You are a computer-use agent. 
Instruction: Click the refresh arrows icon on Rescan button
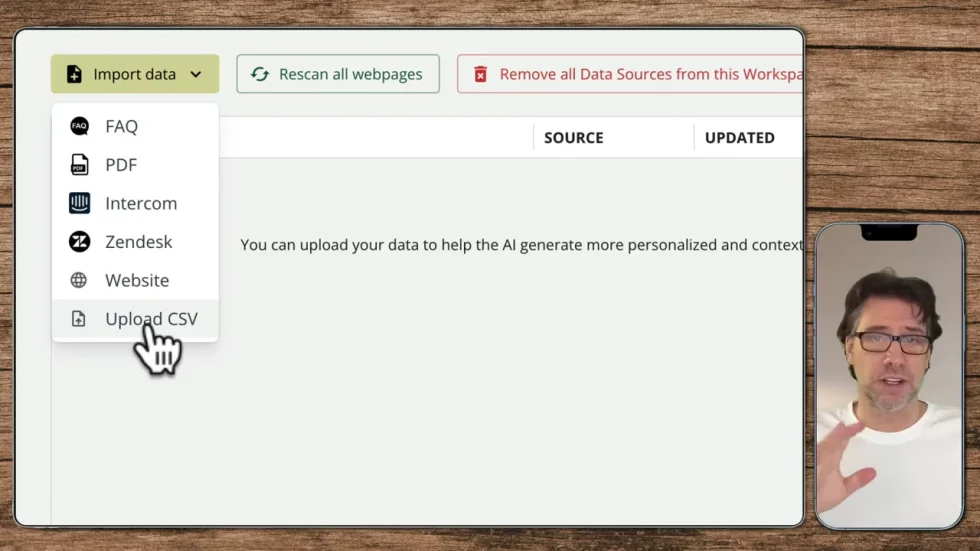tap(260, 74)
